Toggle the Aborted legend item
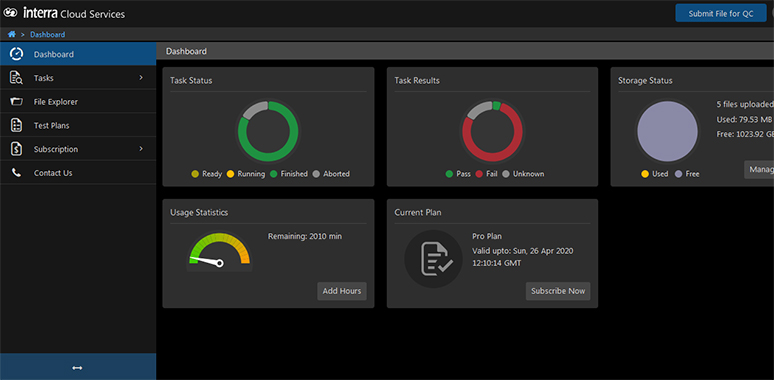Viewport: 774px width, 380px height. 331,174
